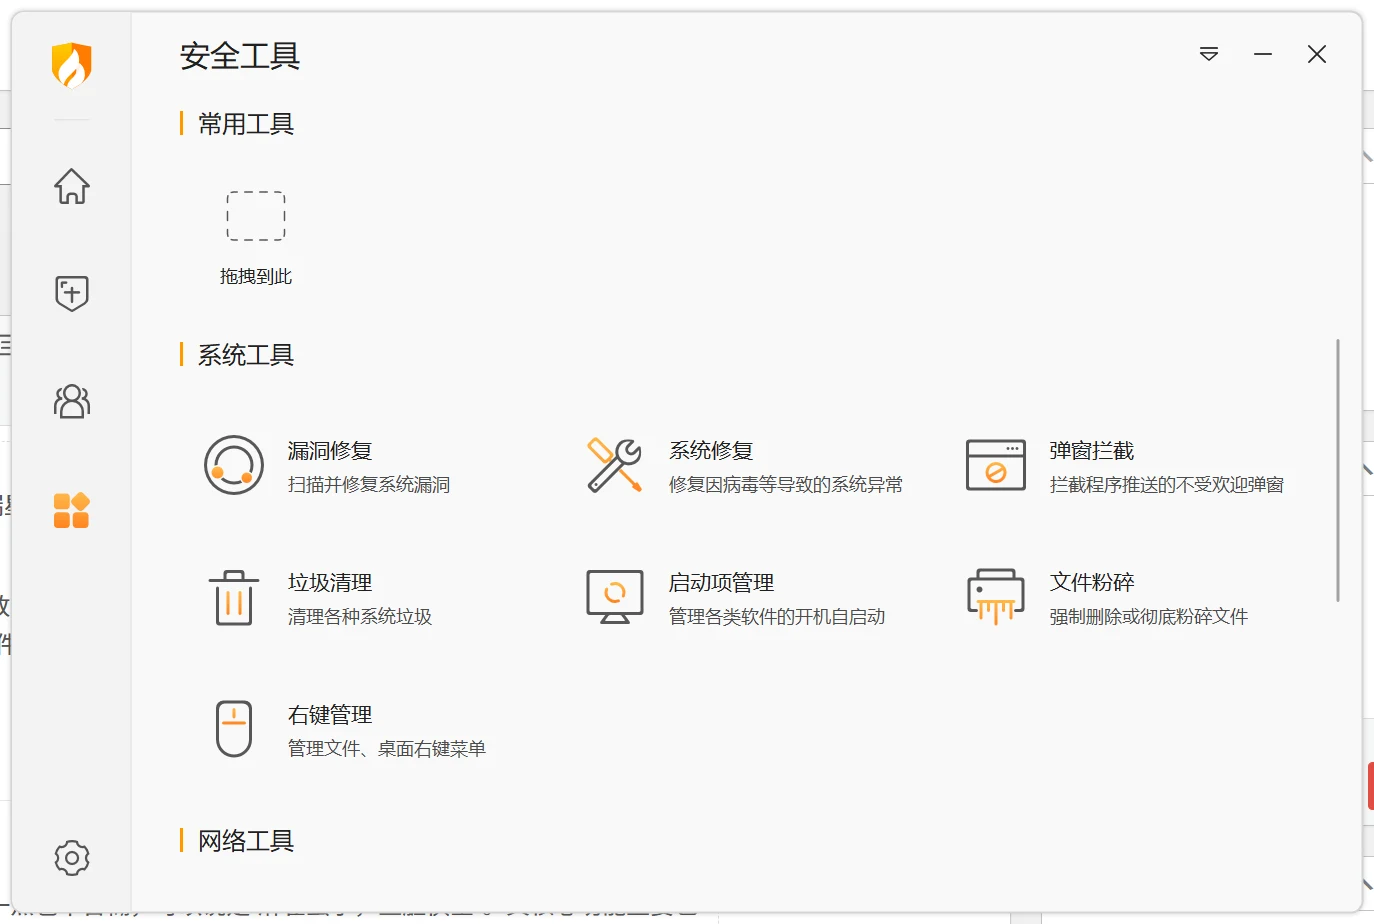
Task: Open settings gear in sidebar
Action: pyautogui.click(x=72, y=858)
